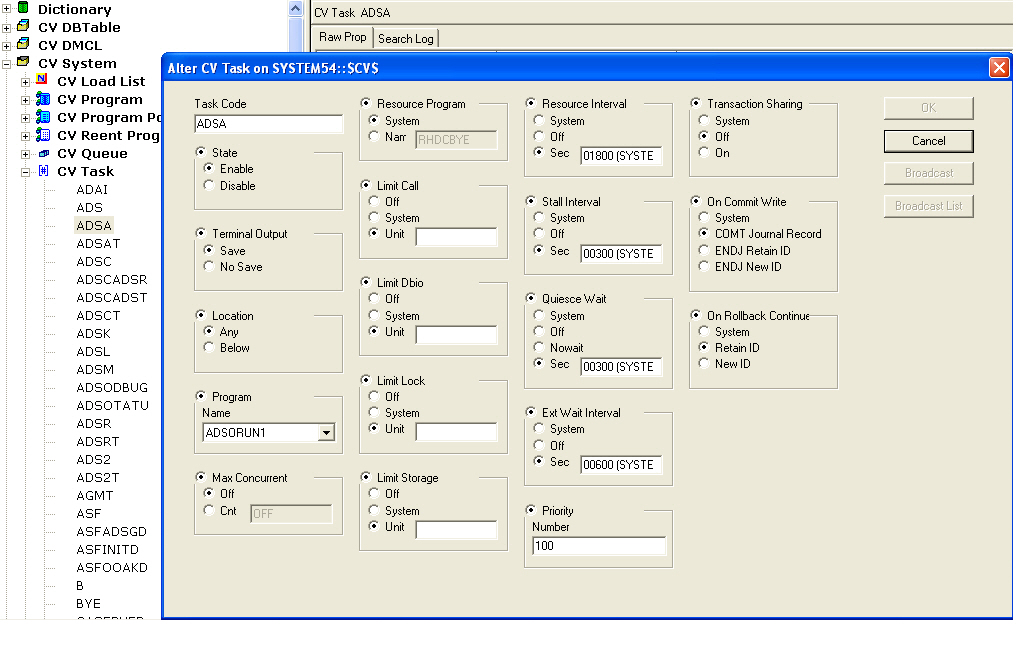Click the CV DBTable folder icon
The image size is (1024, 650).
(23, 26)
